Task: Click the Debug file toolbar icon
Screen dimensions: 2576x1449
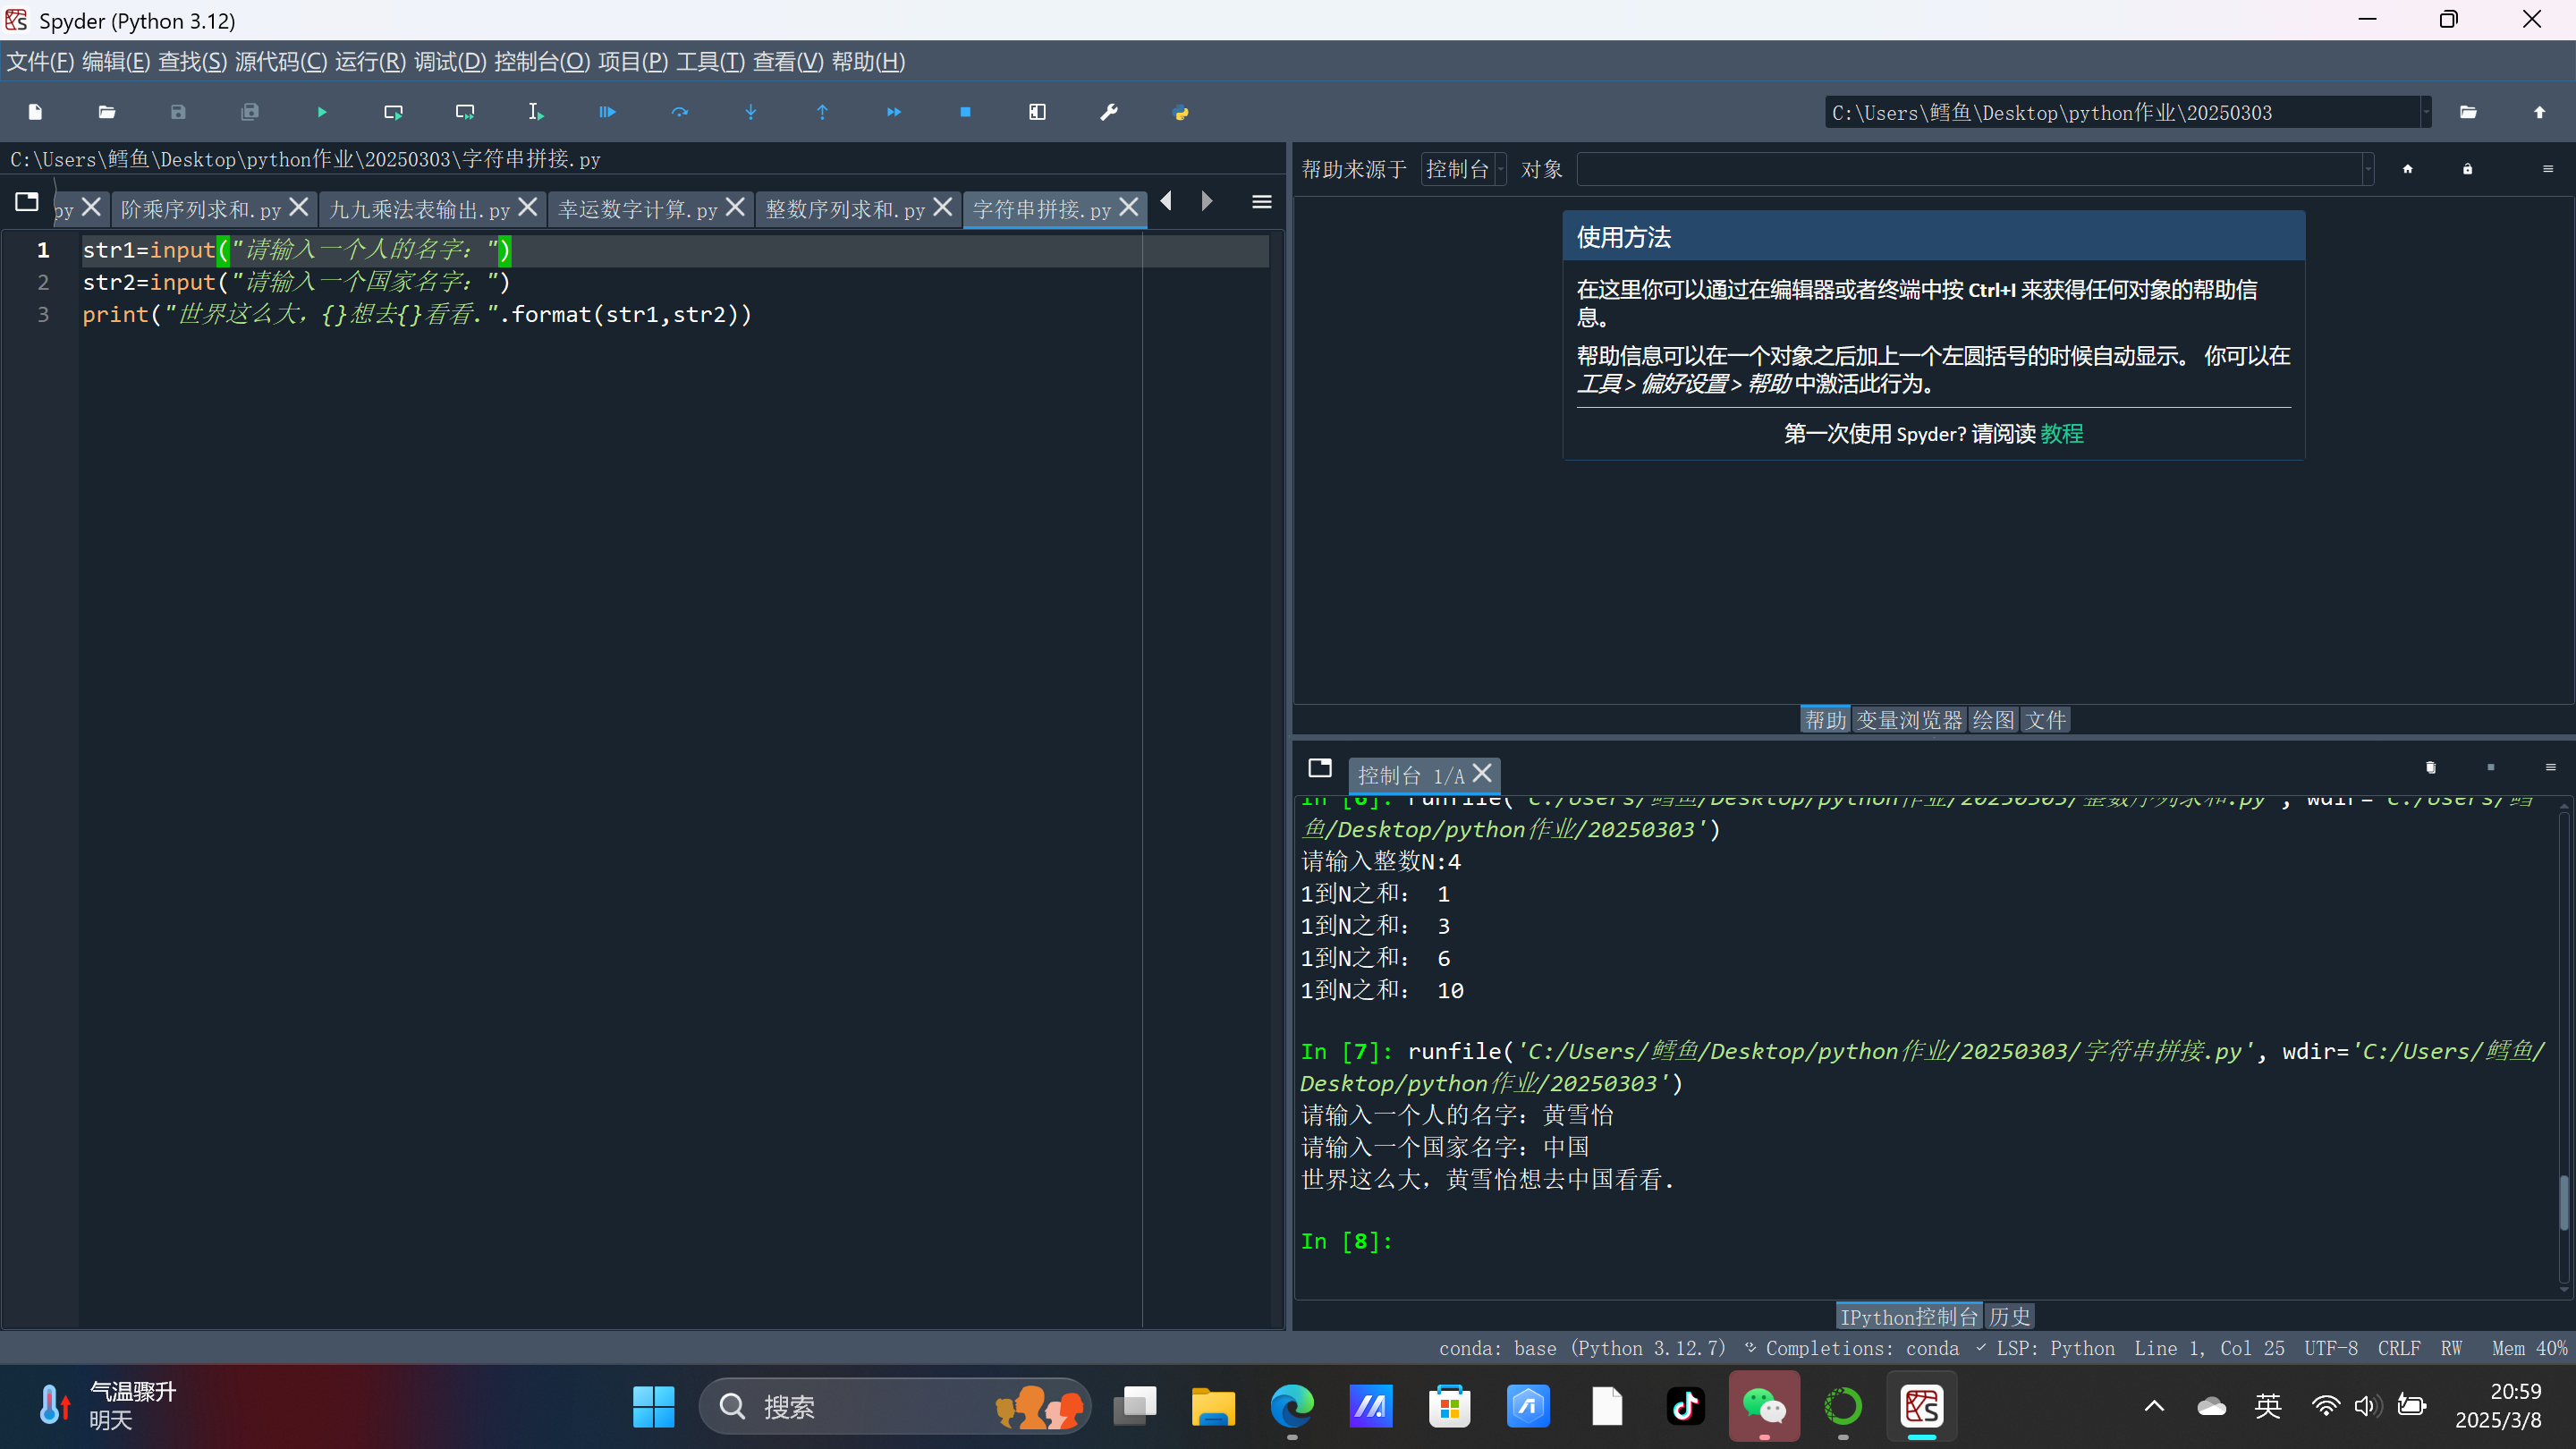Action: (x=607, y=112)
